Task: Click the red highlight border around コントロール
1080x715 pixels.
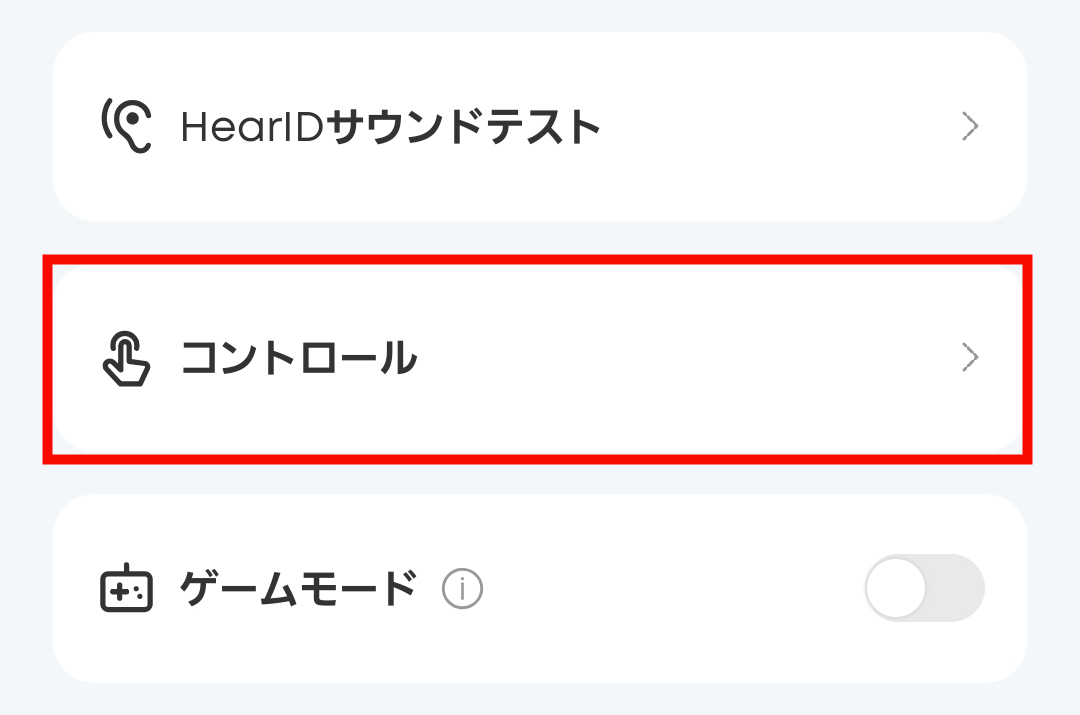Action: (x=537, y=259)
